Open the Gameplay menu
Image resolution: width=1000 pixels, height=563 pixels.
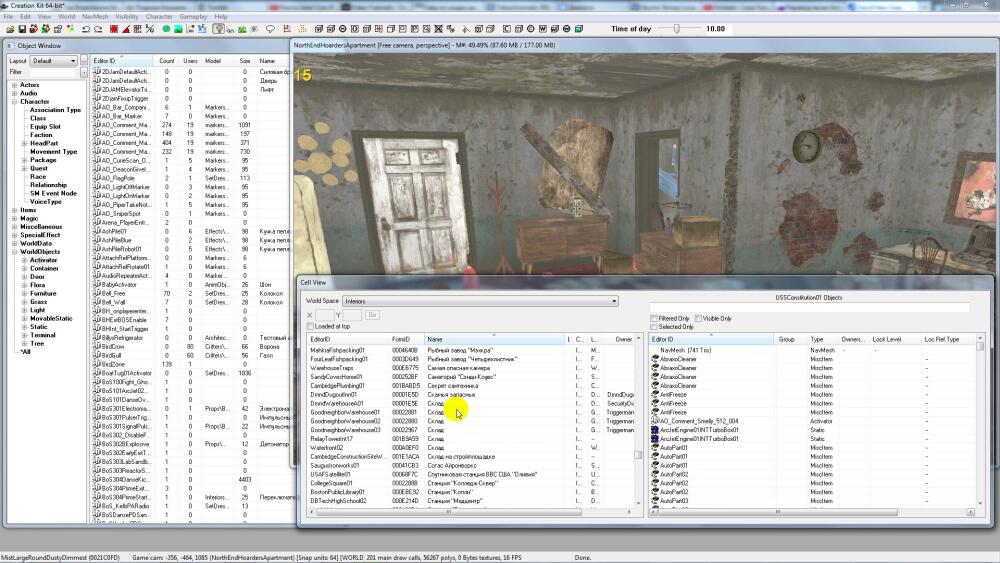[x=193, y=17]
